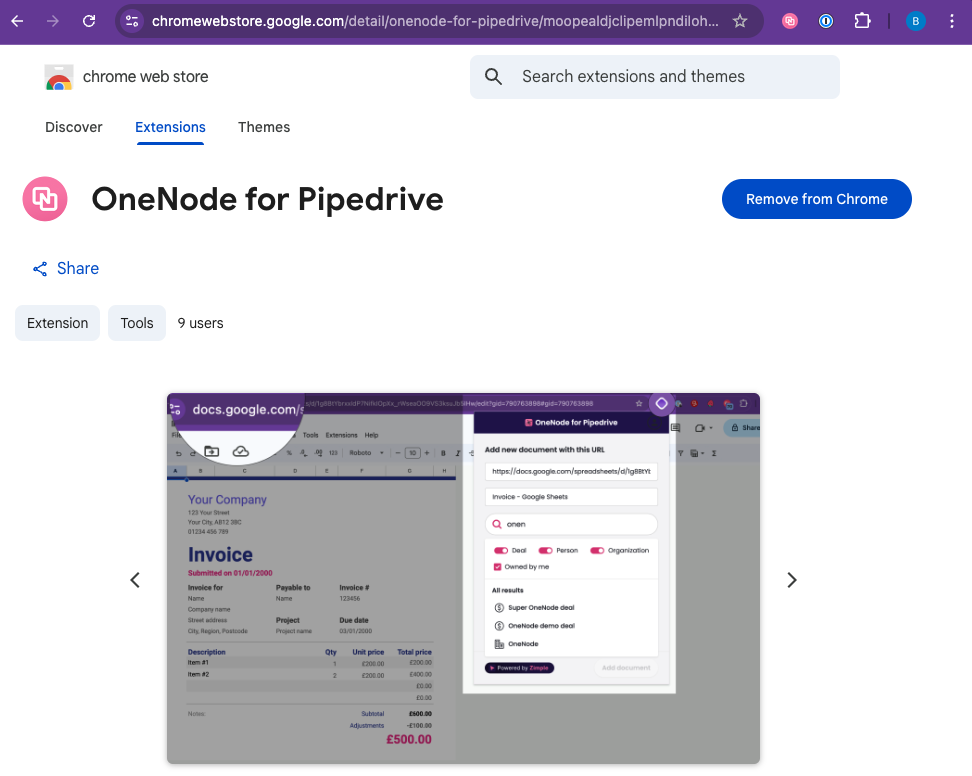Click the '9 users' text
Image resolution: width=972 pixels, height=776 pixels.
(200, 323)
